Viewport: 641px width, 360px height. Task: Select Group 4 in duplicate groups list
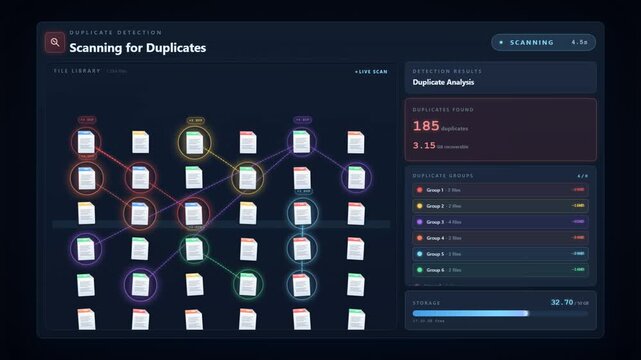(x=500, y=238)
